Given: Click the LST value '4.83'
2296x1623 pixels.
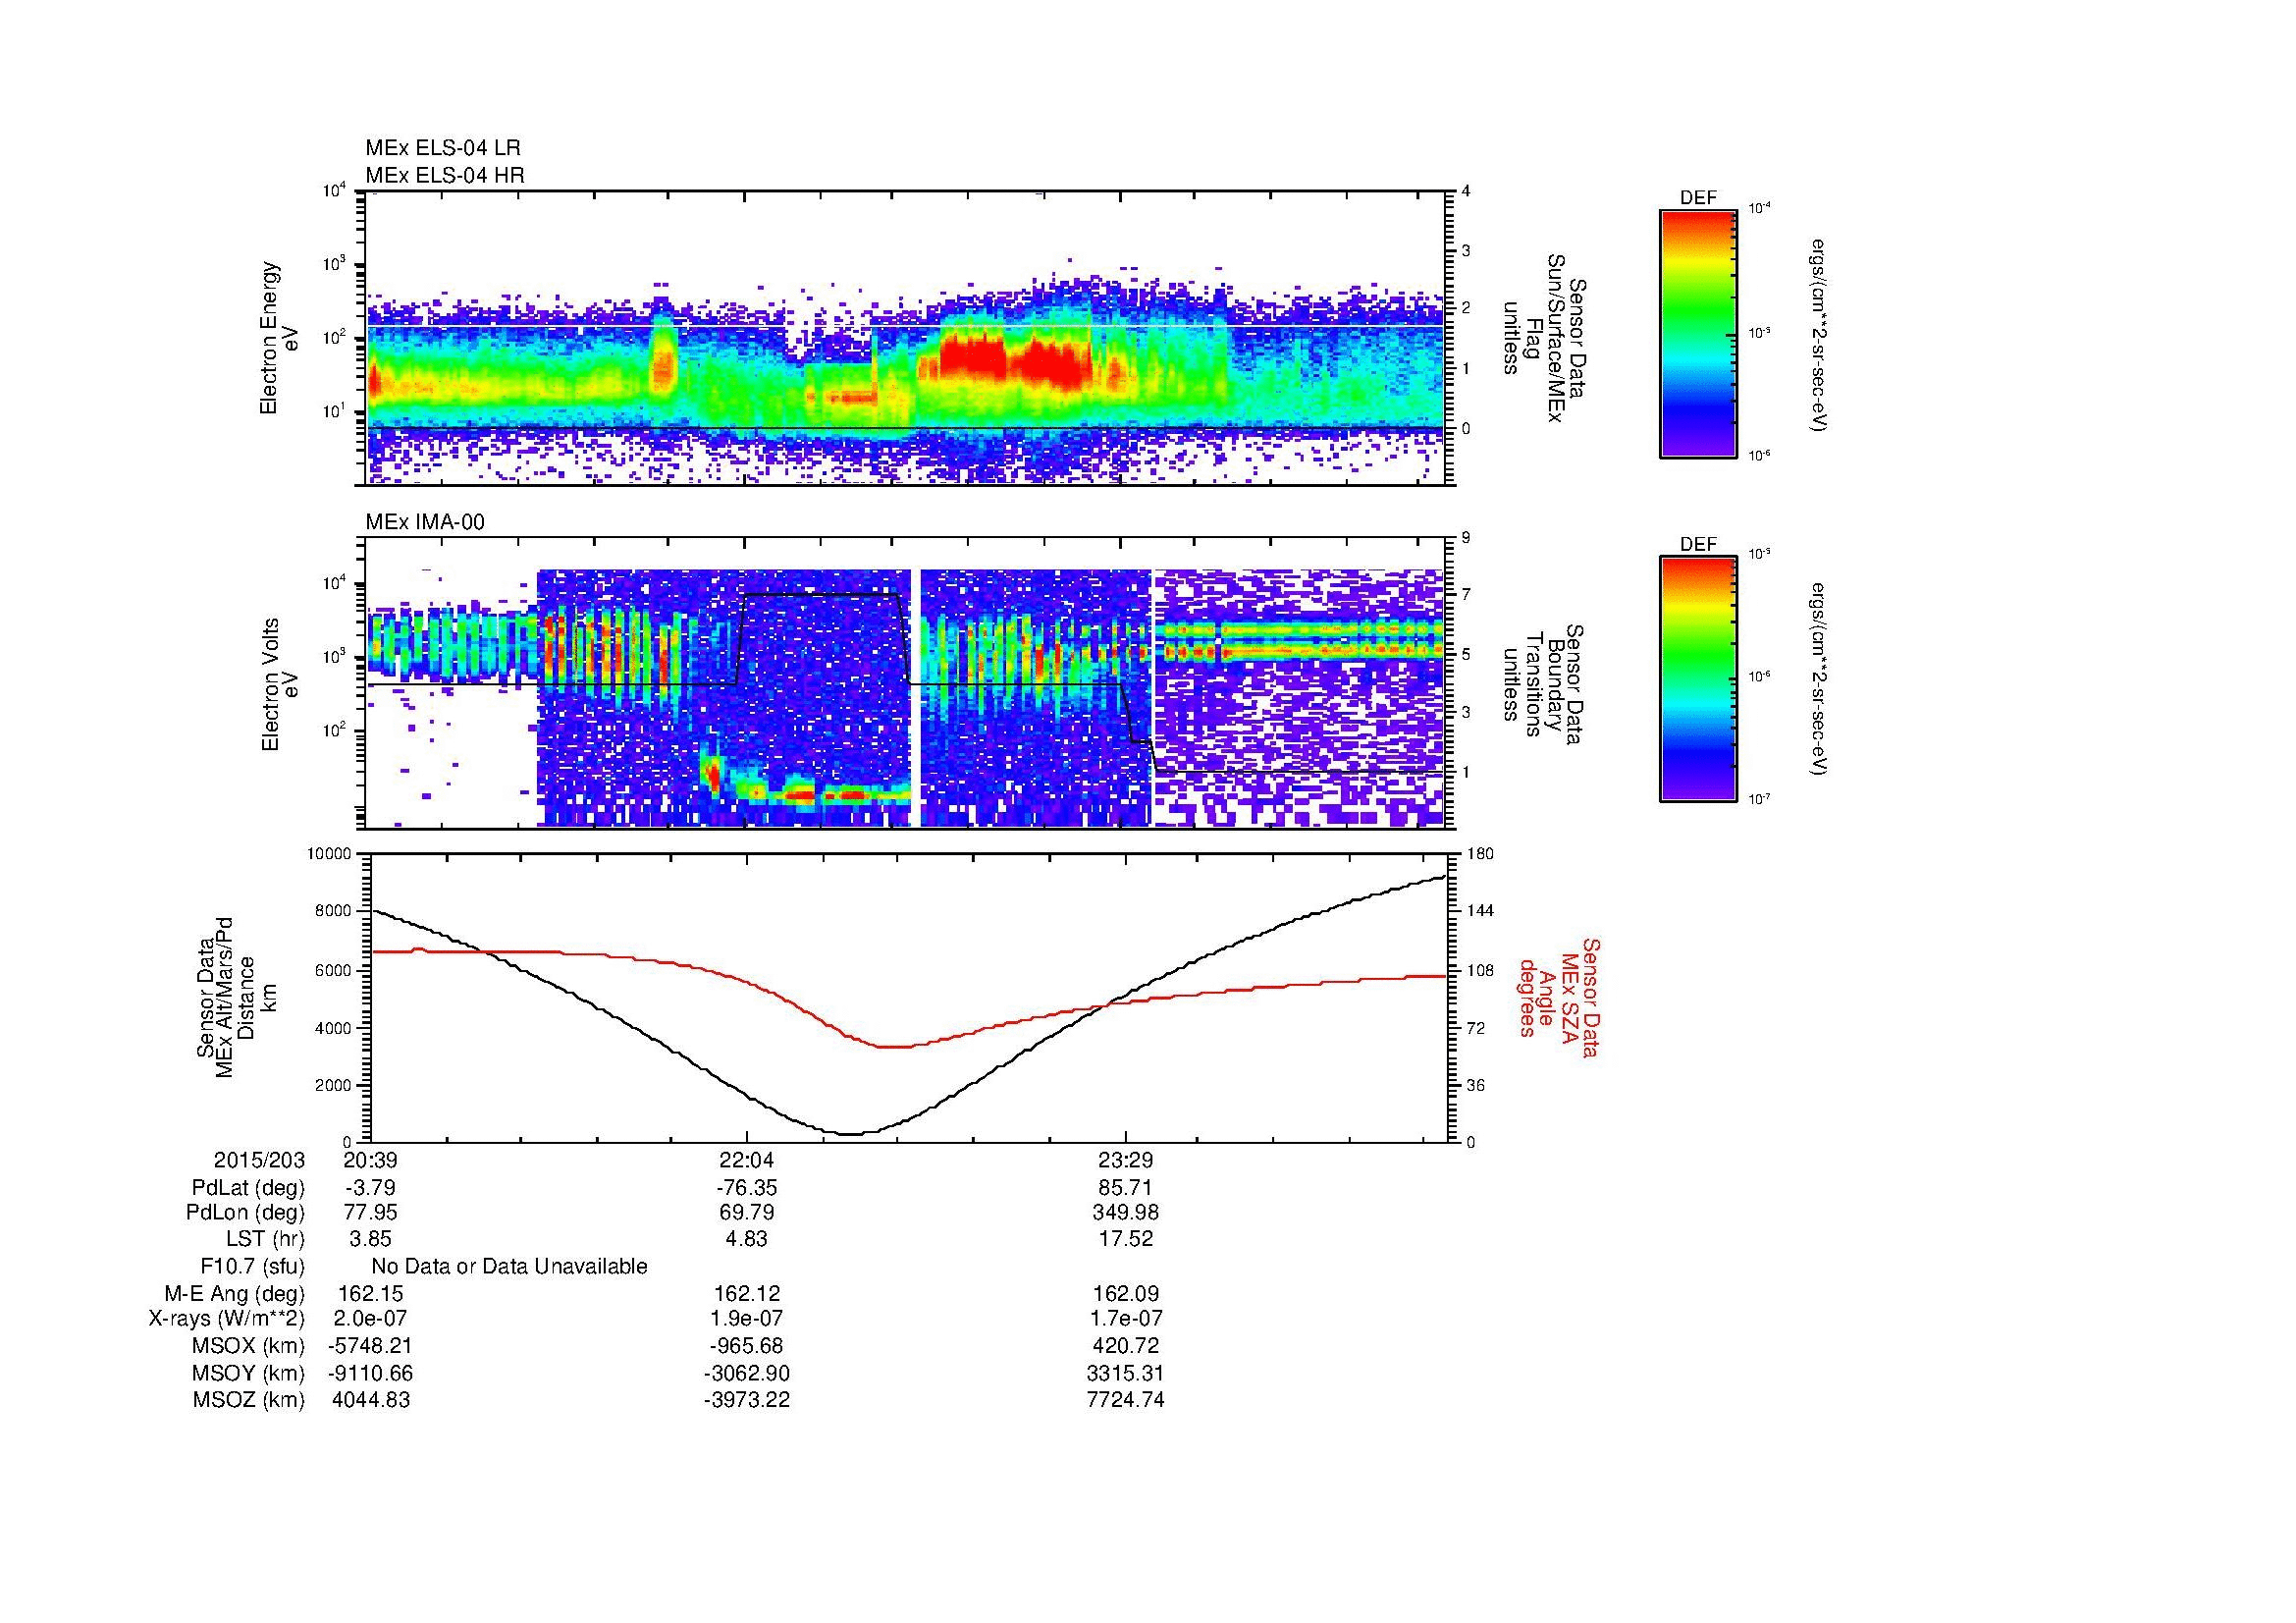Looking at the screenshot, I should (747, 1239).
